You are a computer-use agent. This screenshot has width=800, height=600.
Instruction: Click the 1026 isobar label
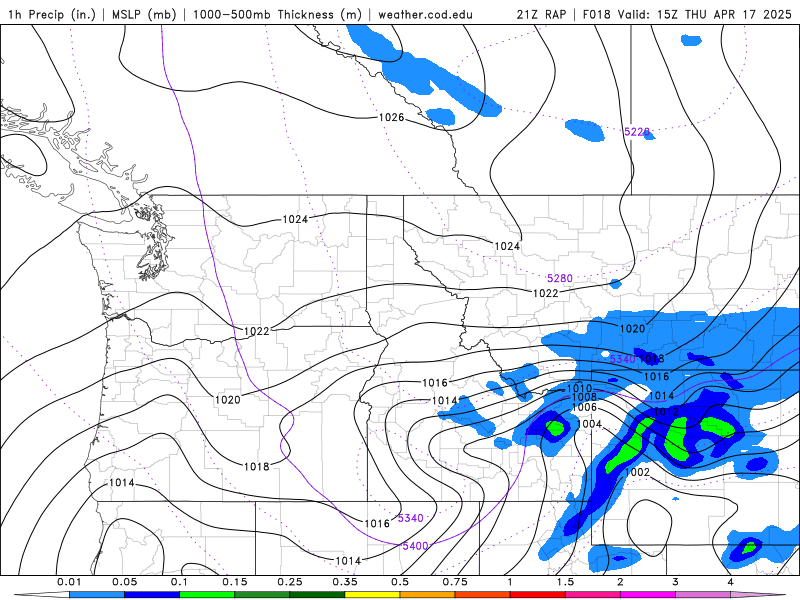click(x=391, y=117)
